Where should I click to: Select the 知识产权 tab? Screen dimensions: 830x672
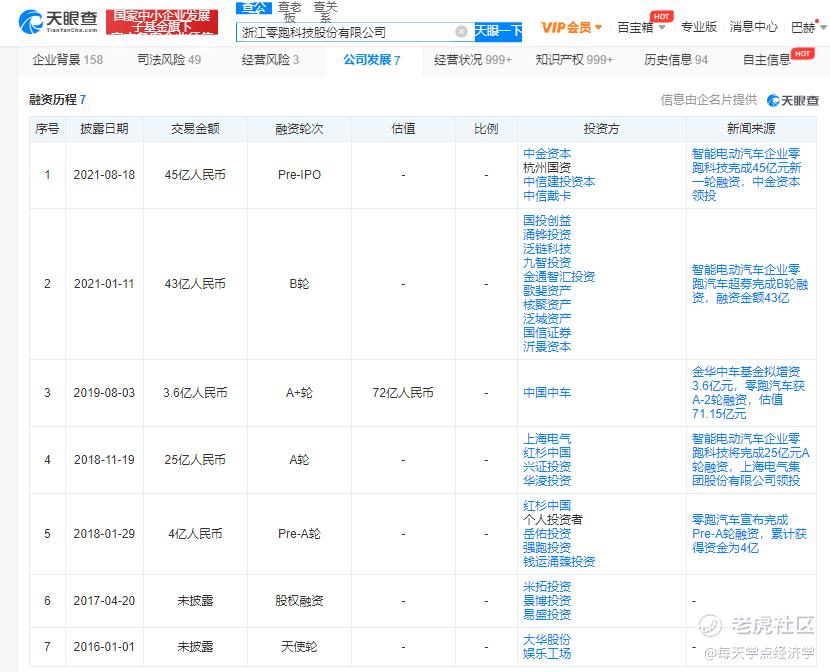click(574, 60)
